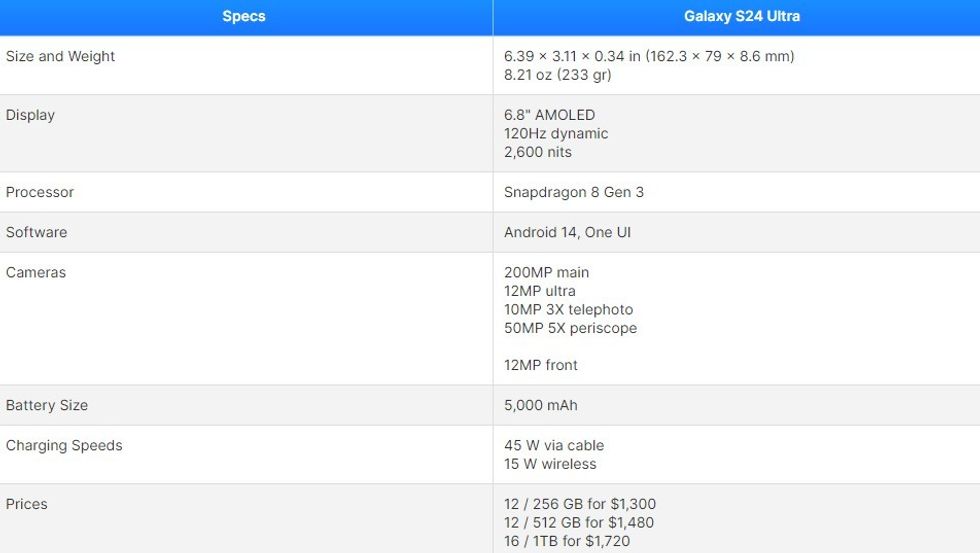Click the Android 14, One UI value
Viewport: 980px width, 553px height.
click(568, 232)
